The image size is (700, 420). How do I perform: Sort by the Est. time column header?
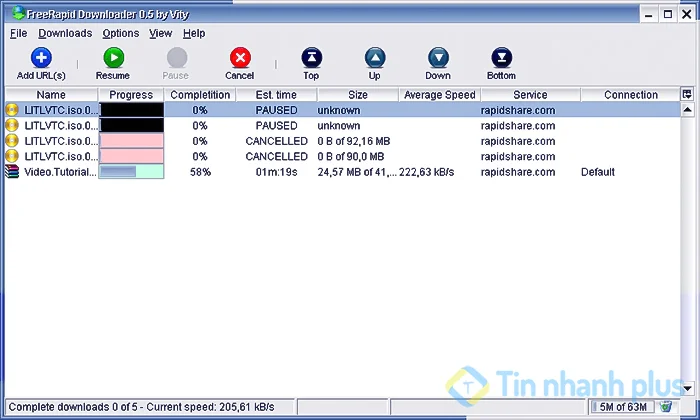[276, 95]
